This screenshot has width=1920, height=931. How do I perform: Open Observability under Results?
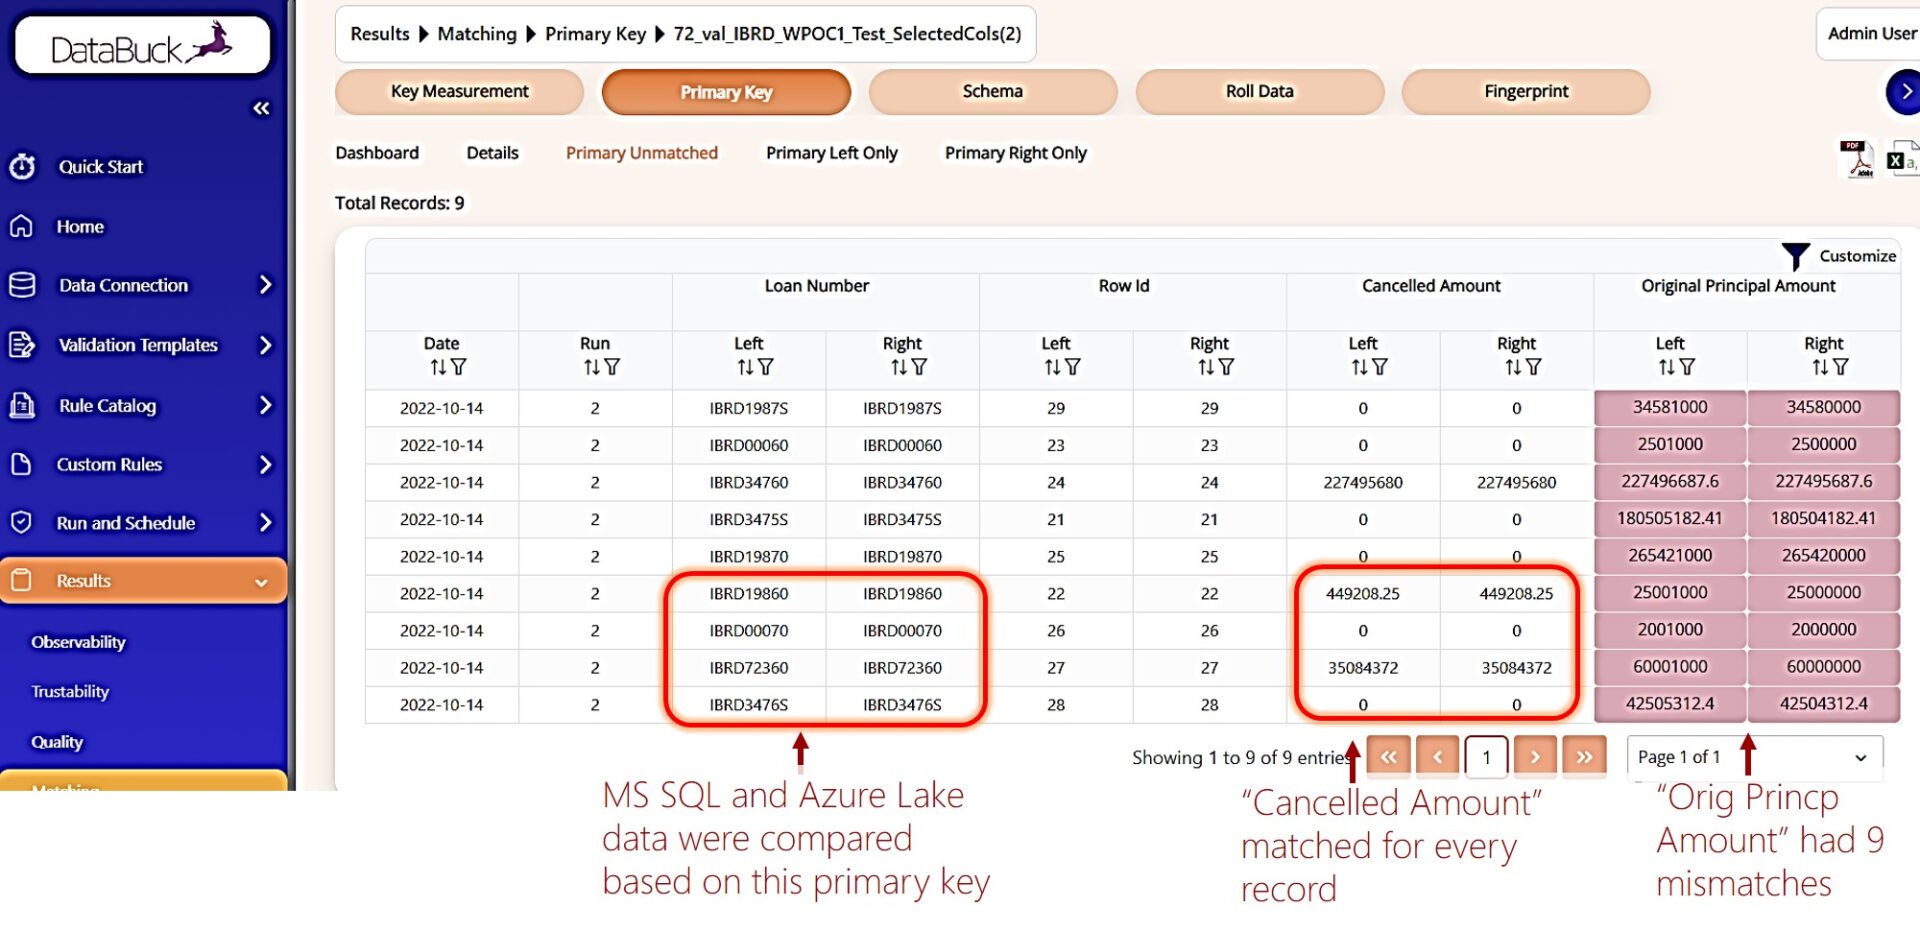tap(78, 642)
